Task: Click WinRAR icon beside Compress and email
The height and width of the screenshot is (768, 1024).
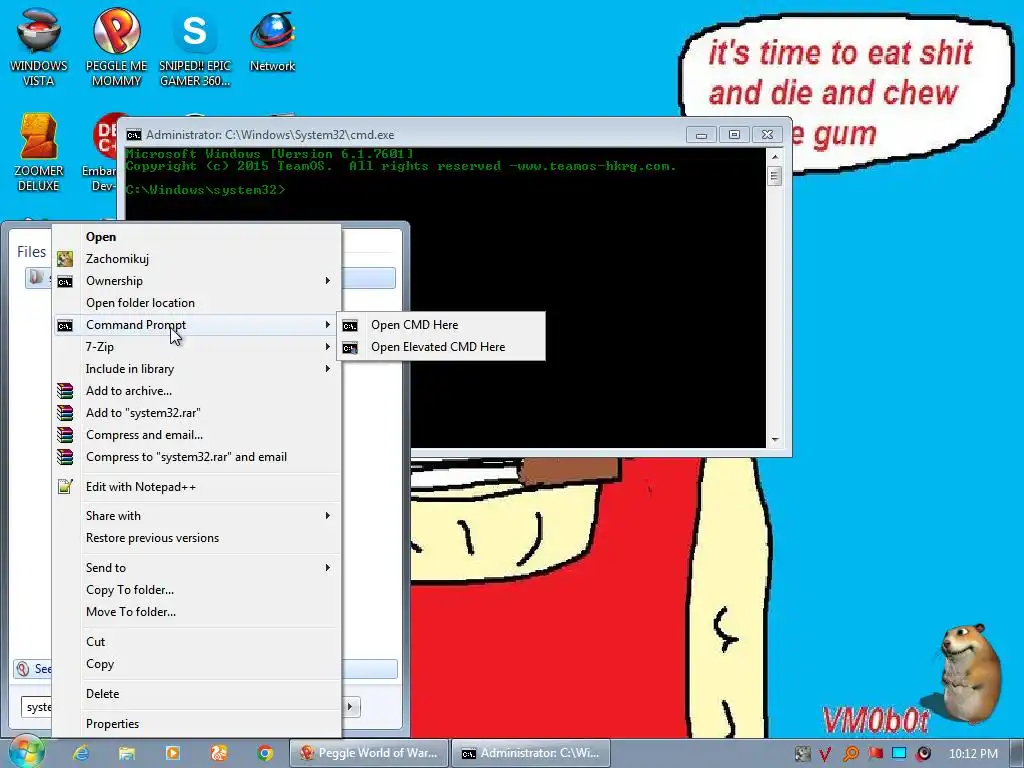Action: pos(65,435)
